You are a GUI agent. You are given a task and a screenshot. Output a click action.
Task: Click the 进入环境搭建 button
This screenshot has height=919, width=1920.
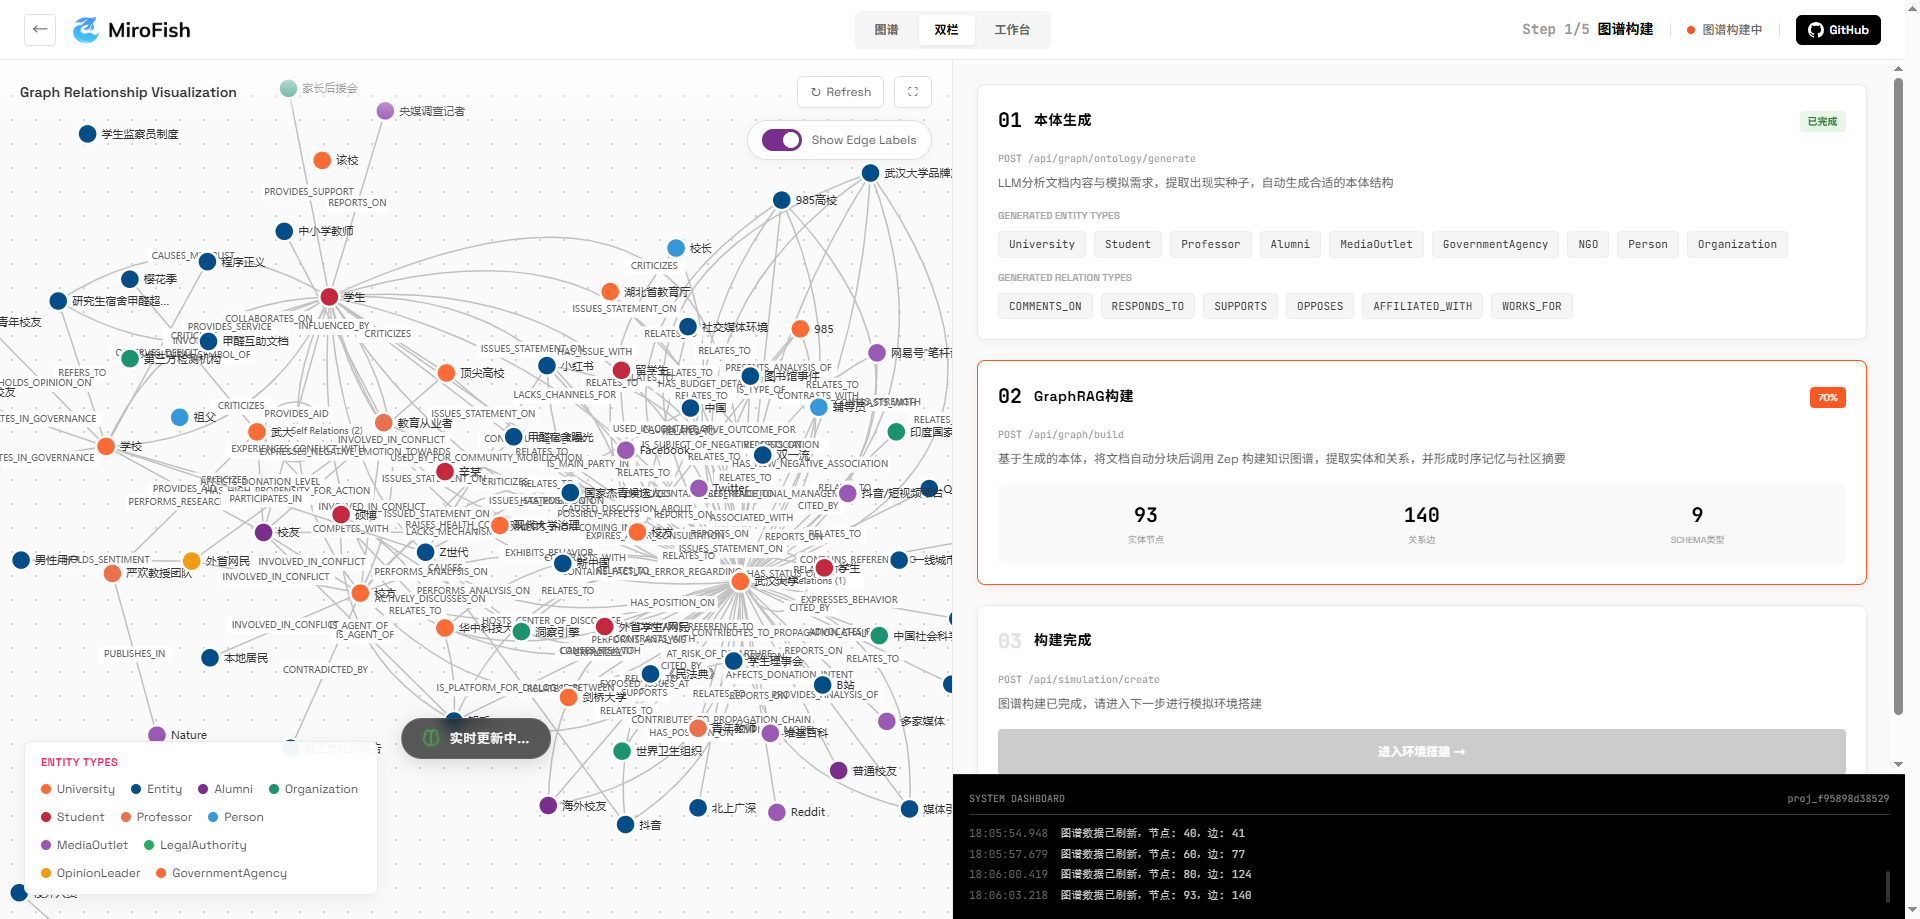tap(1421, 751)
